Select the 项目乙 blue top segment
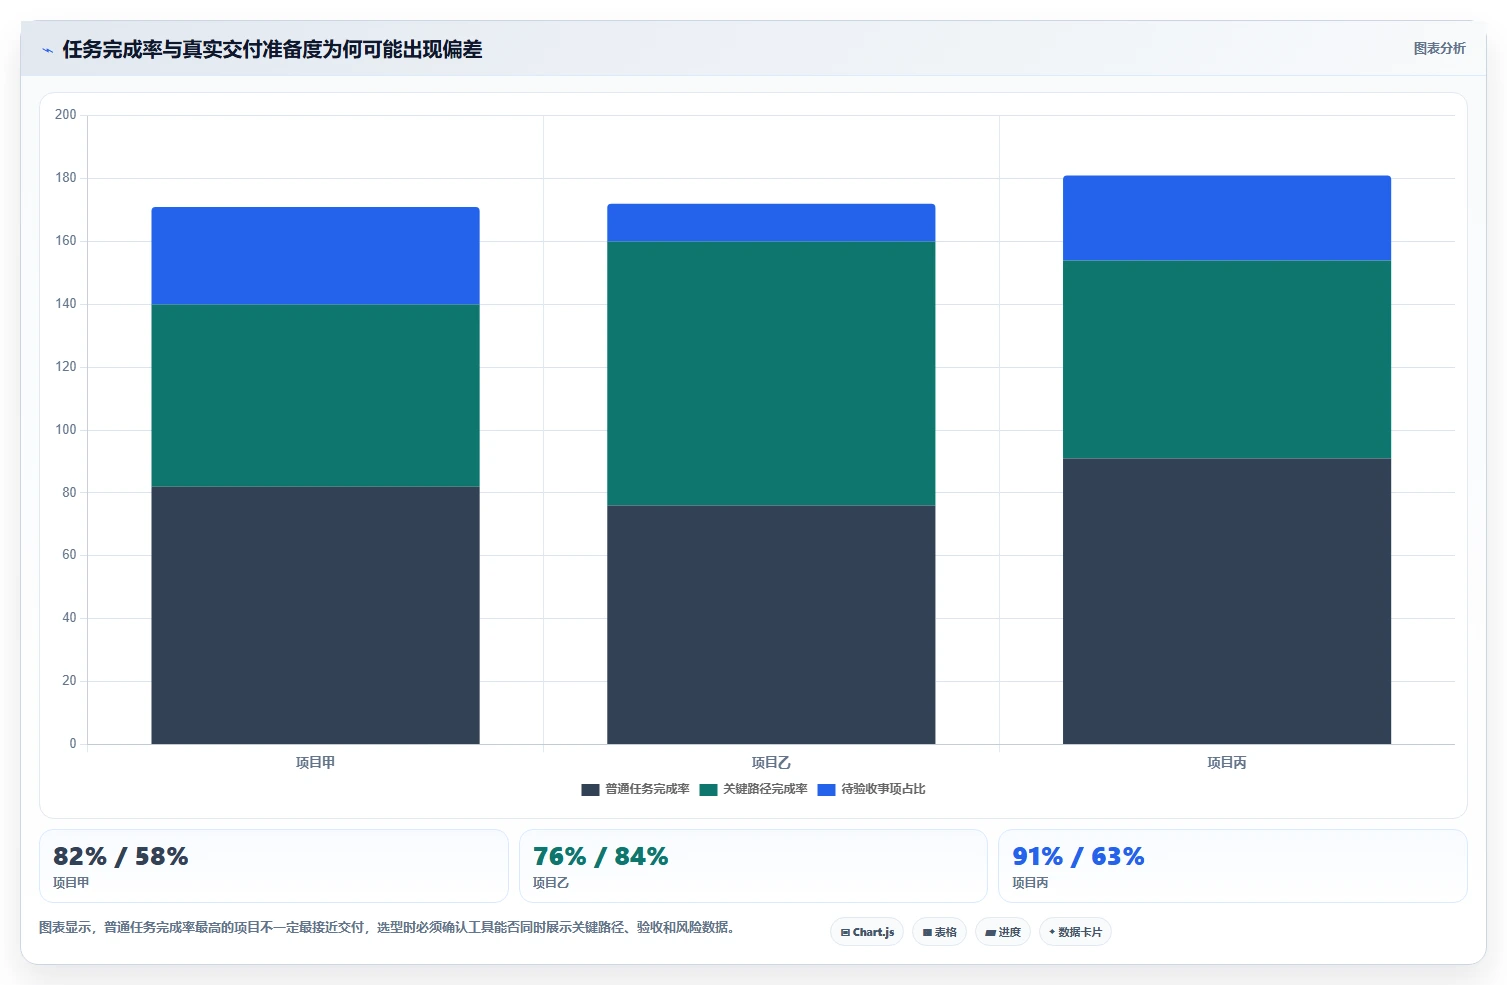1507x985 pixels. click(x=771, y=223)
